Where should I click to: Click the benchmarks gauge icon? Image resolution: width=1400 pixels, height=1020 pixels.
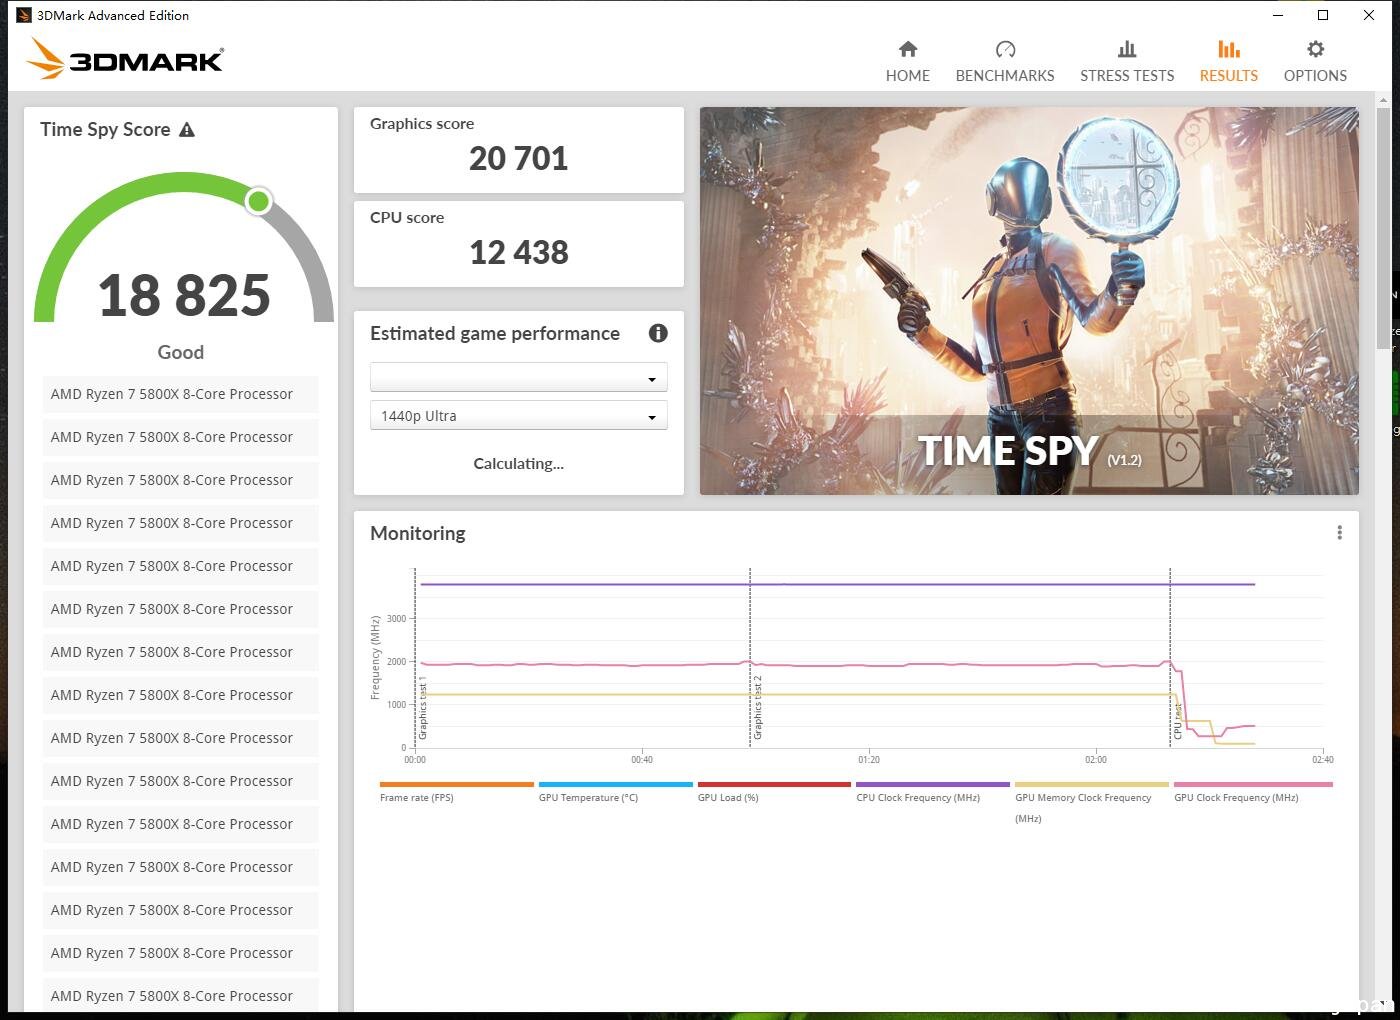pos(1005,49)
